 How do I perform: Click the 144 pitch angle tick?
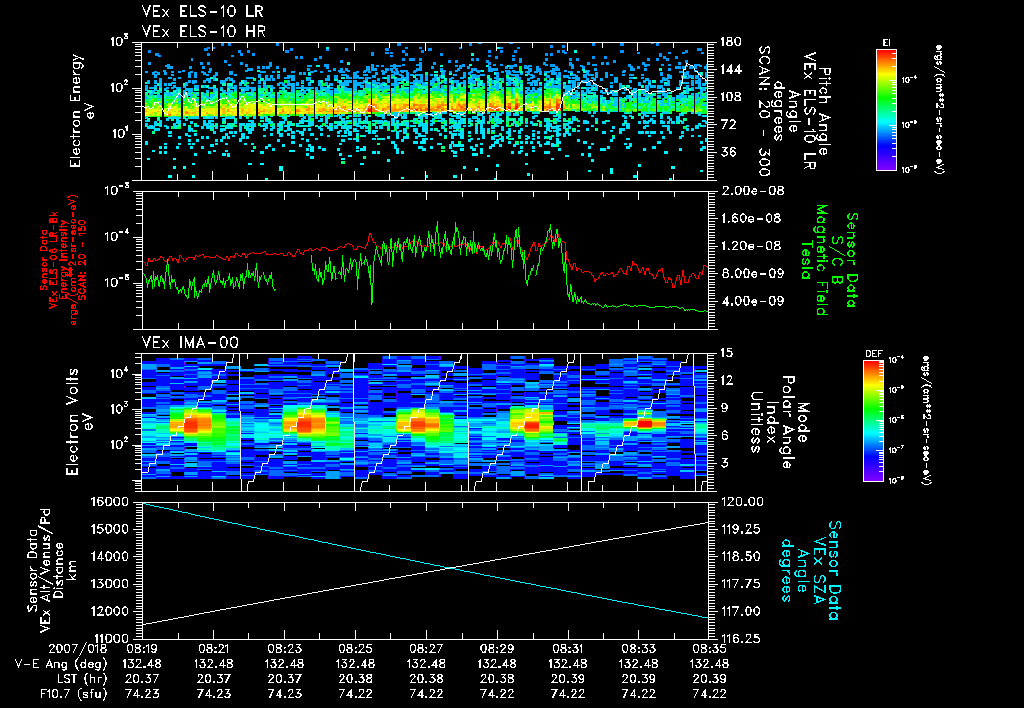pos(731,69)
